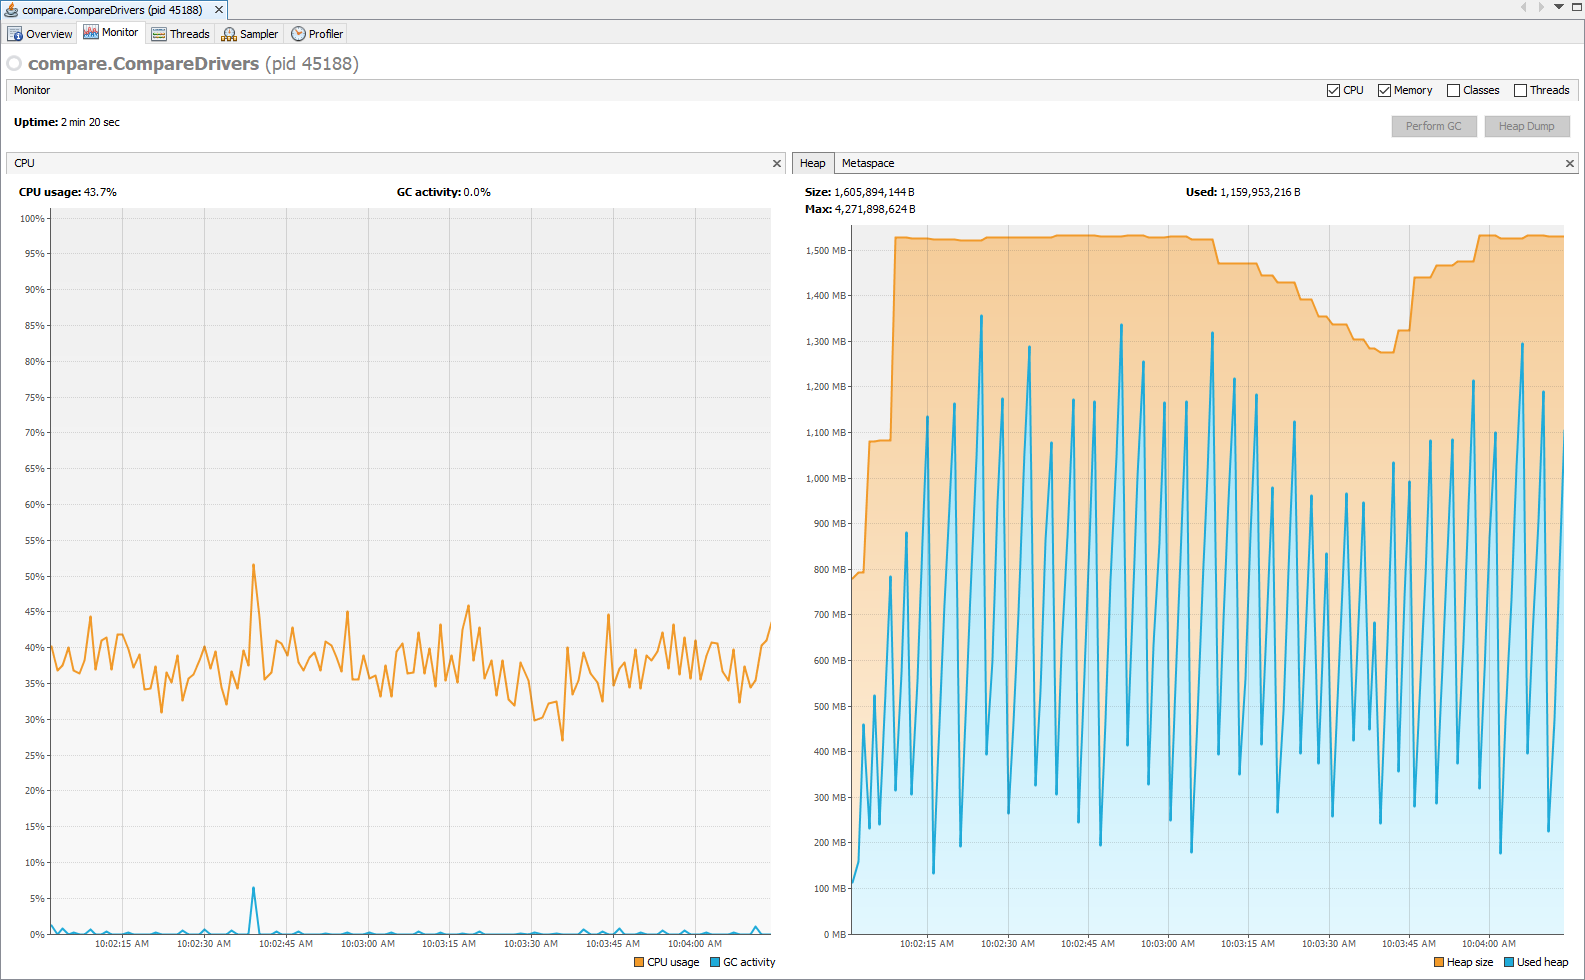
Task: Click the Perform GC button
Action: tap(1433, 126)
